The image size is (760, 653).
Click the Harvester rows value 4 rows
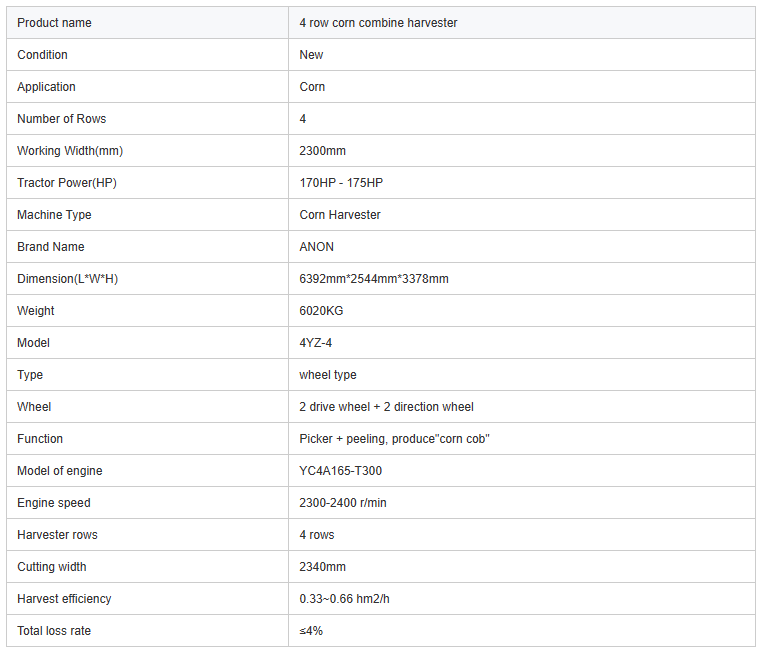(x=317, y=535)
